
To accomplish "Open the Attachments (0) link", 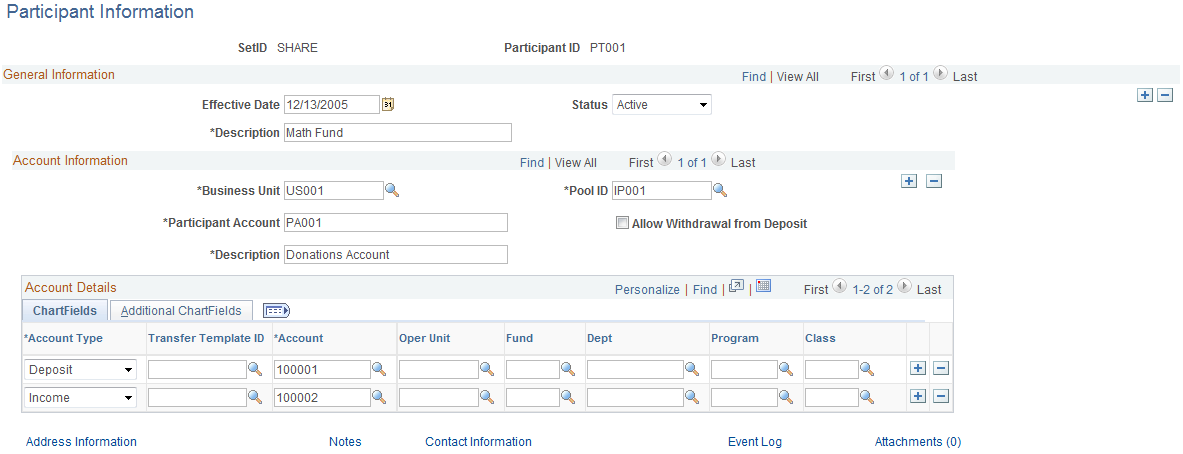I will [917, 442].
